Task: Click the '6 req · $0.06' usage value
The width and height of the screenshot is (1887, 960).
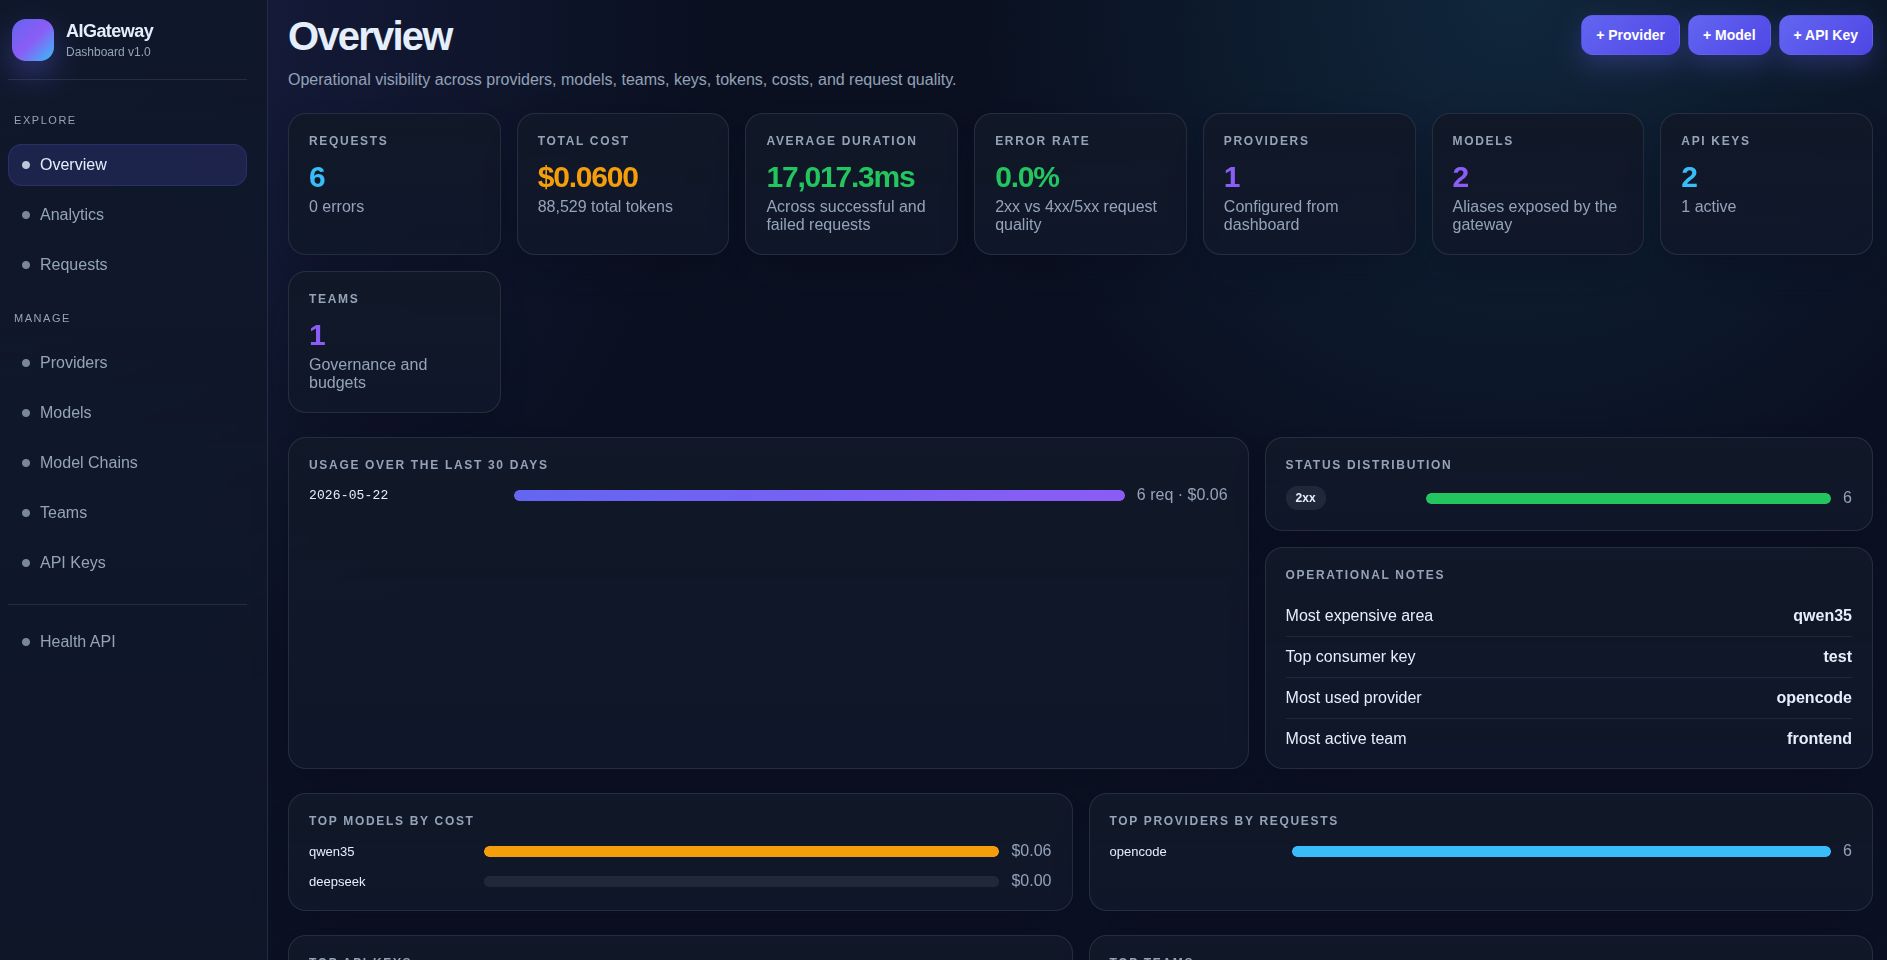Action: pyautogui.click(x=1182, y=495)
